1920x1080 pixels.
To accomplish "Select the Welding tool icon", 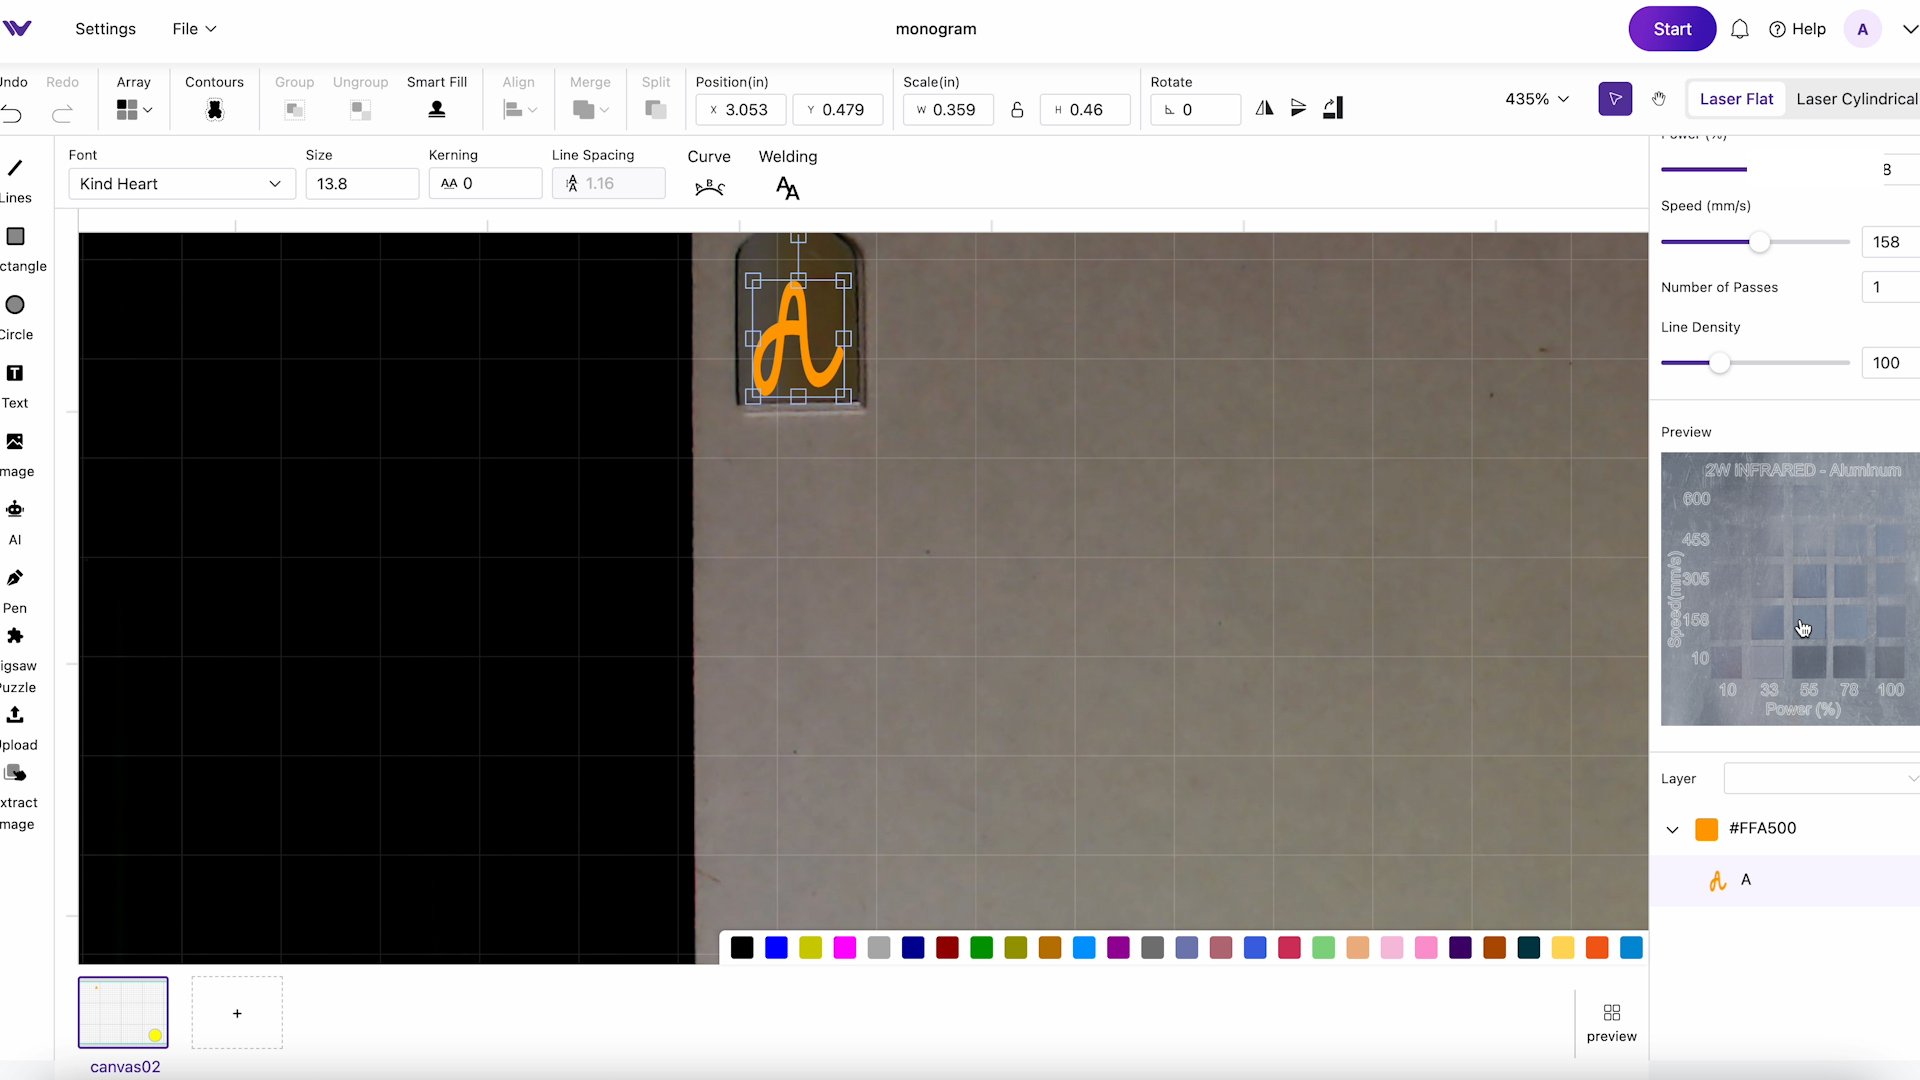I will (x=786, y=186).
